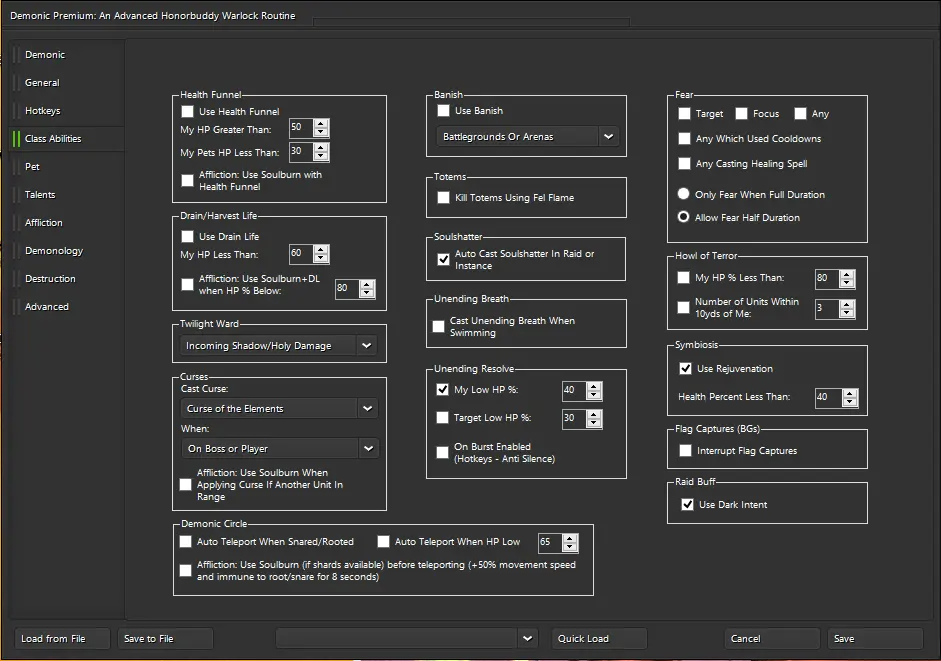
Task: Enable Kill Totems Using Fel Flame
Action: 443,198
